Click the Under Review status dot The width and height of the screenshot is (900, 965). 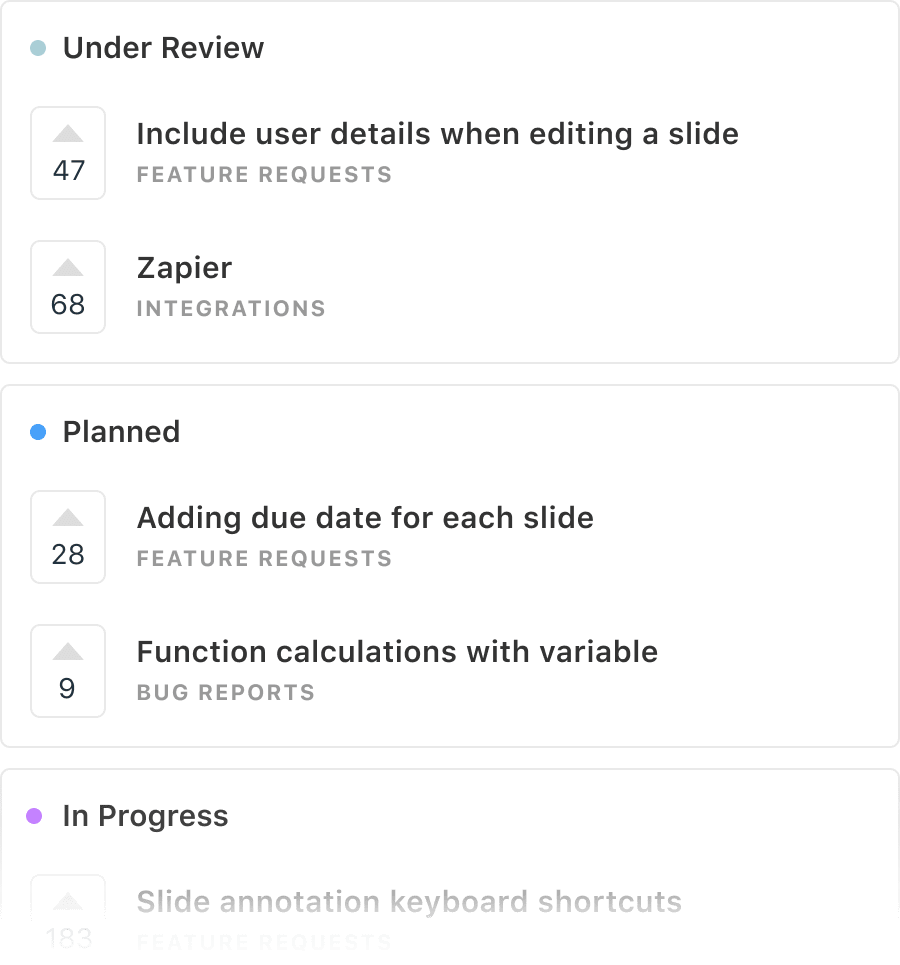coord(38,48)
